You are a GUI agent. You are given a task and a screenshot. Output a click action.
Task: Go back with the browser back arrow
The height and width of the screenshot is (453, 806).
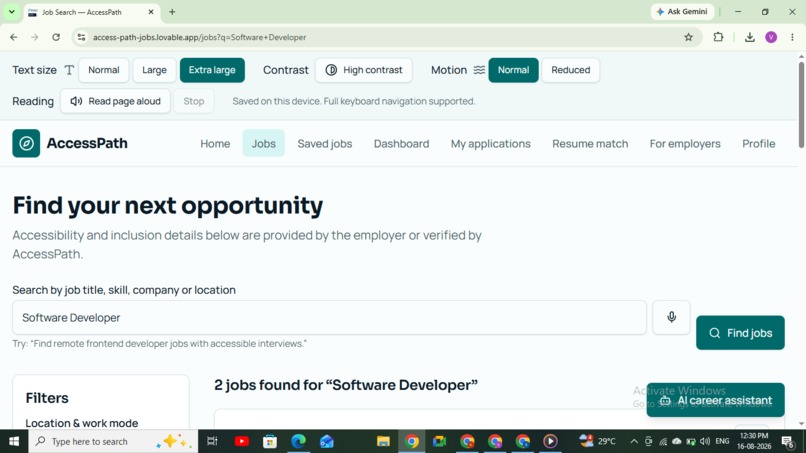coord(14,37)
